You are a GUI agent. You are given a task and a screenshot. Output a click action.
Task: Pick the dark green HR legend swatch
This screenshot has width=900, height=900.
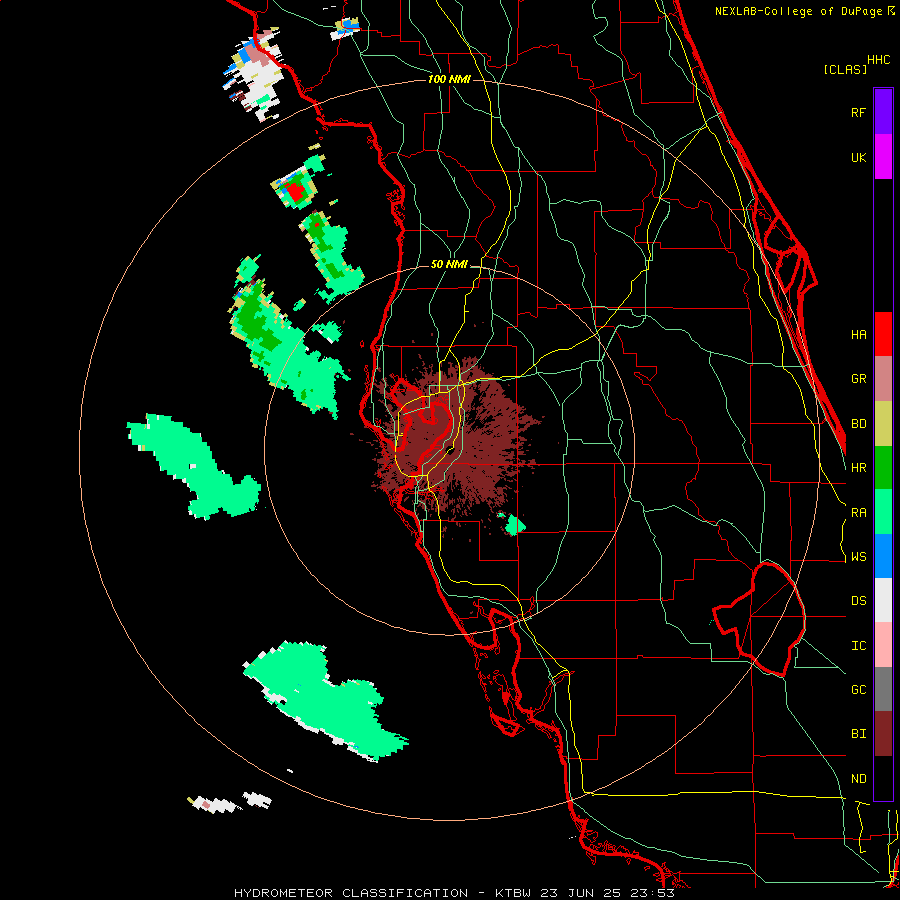tap(883, 467)
